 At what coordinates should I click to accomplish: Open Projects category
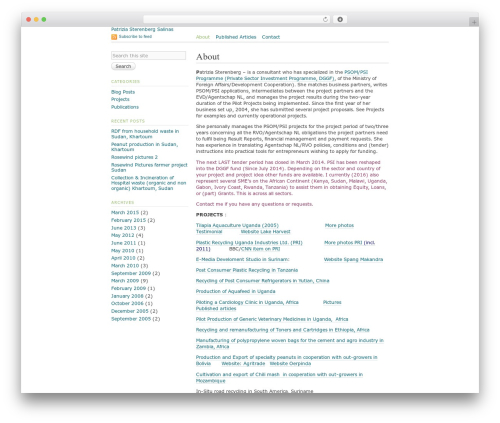[x=120, y=99]
